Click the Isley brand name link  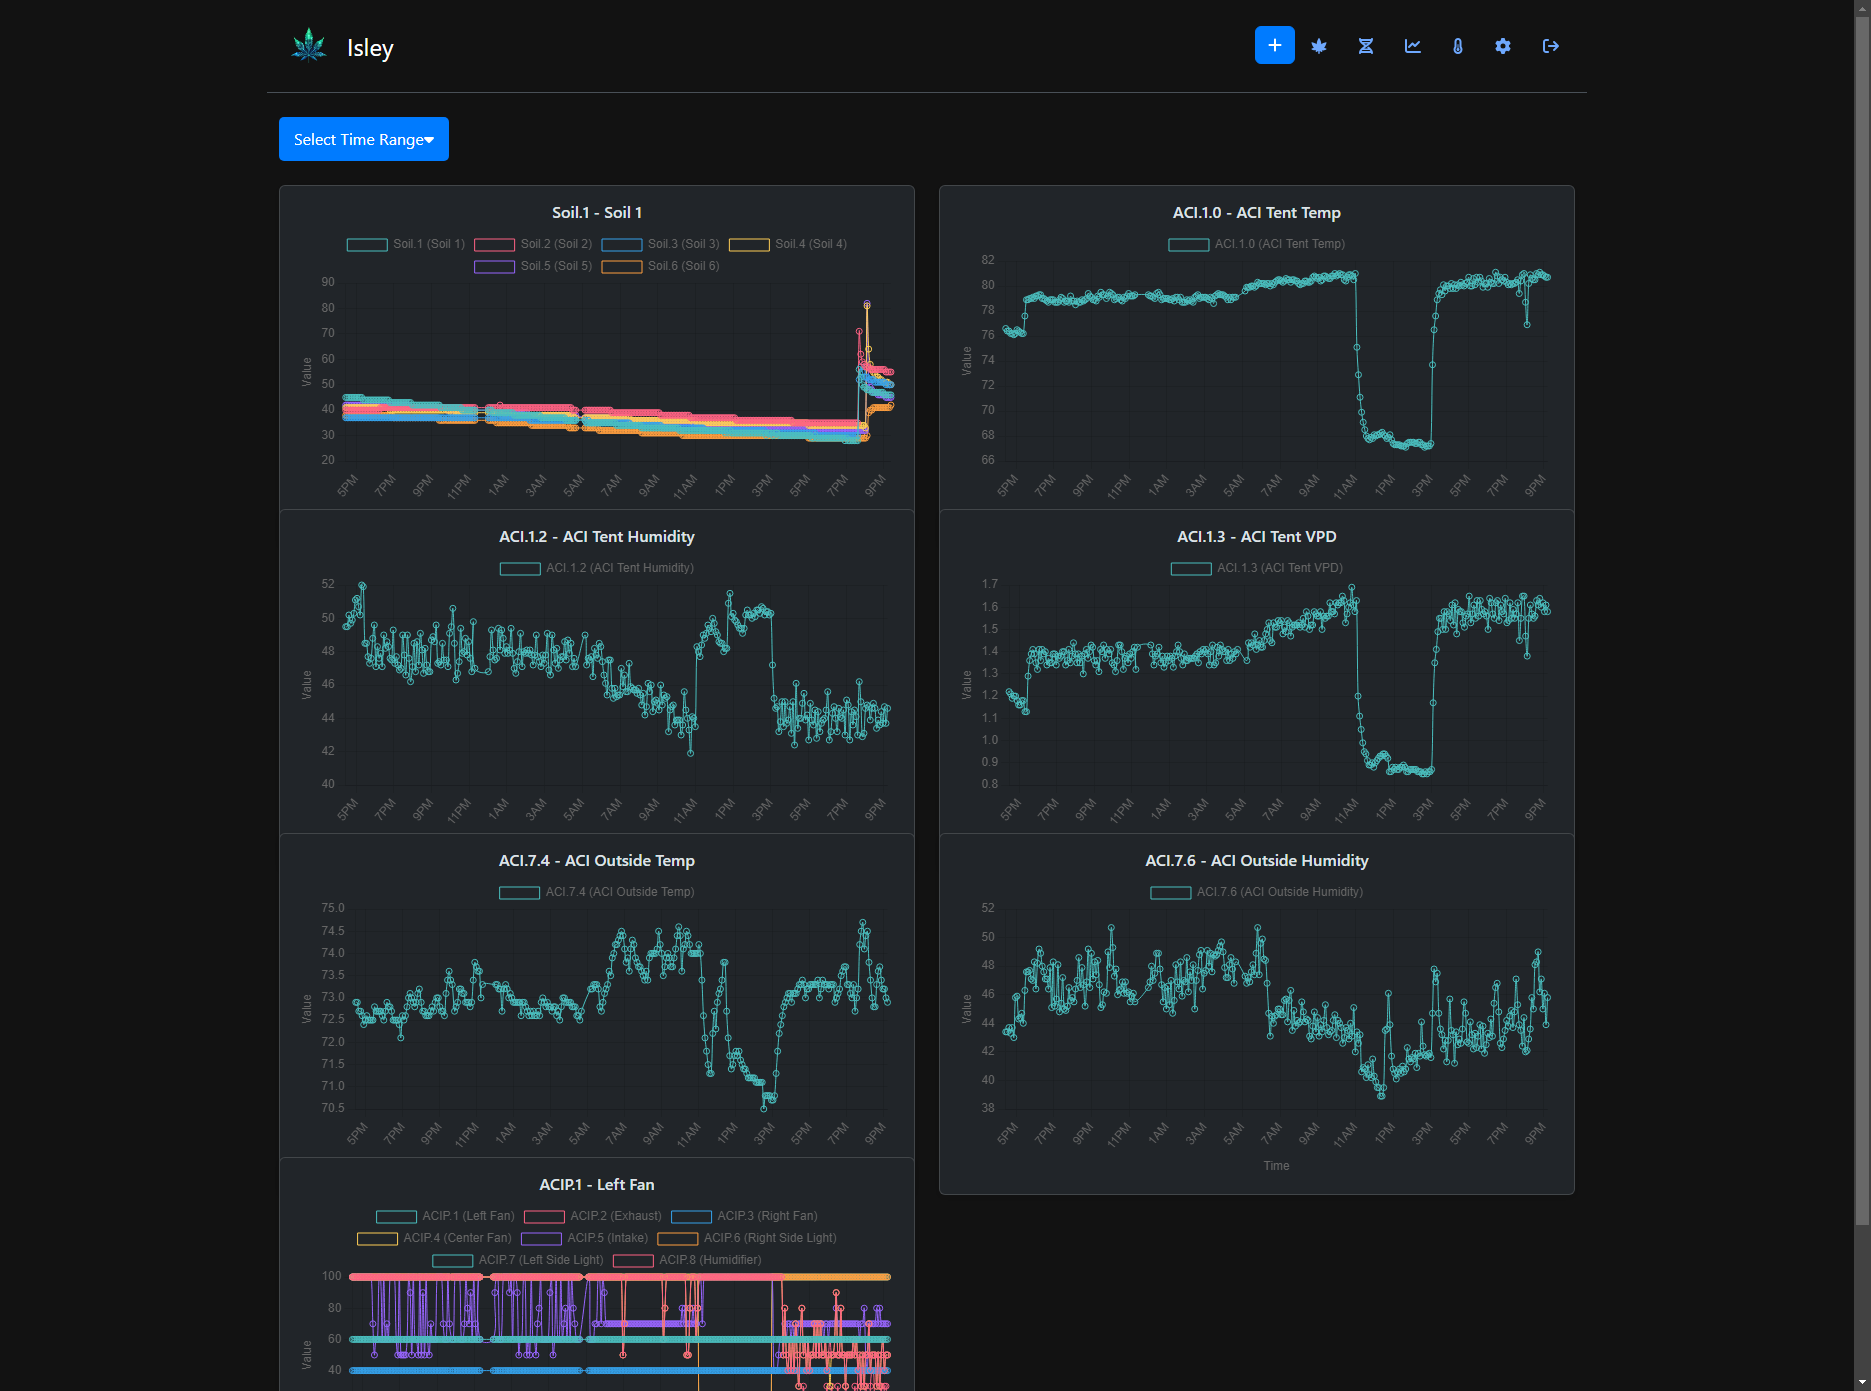coord(370,48)
